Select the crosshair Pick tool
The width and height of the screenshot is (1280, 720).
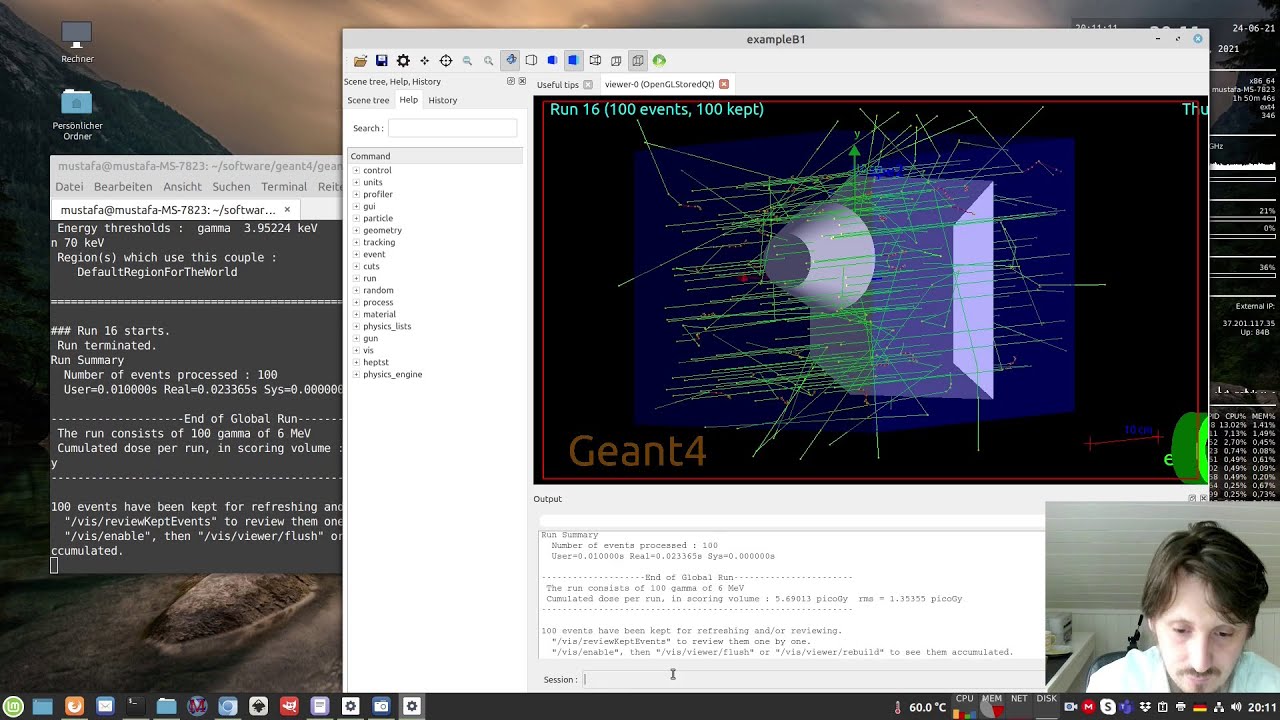click(446, 61)
